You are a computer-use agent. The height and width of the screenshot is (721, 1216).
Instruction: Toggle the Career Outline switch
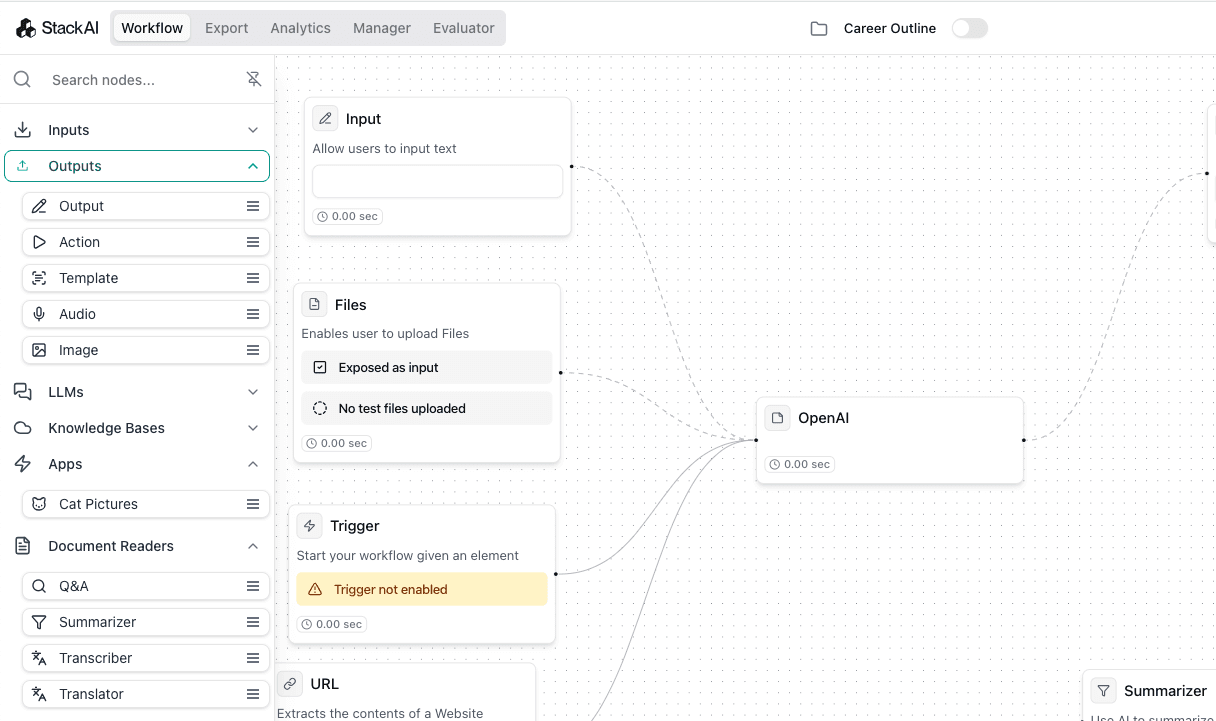968,28
